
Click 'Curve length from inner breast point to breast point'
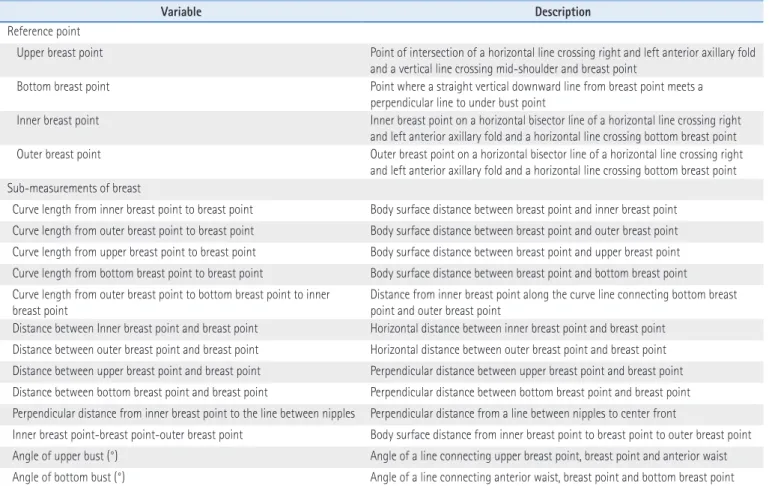(132, 209)
